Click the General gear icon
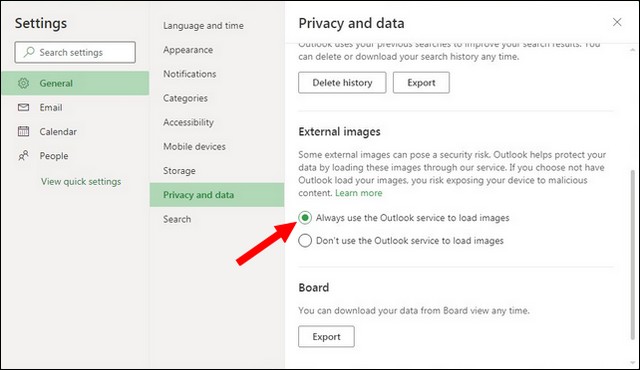 [x=23, y=83]
